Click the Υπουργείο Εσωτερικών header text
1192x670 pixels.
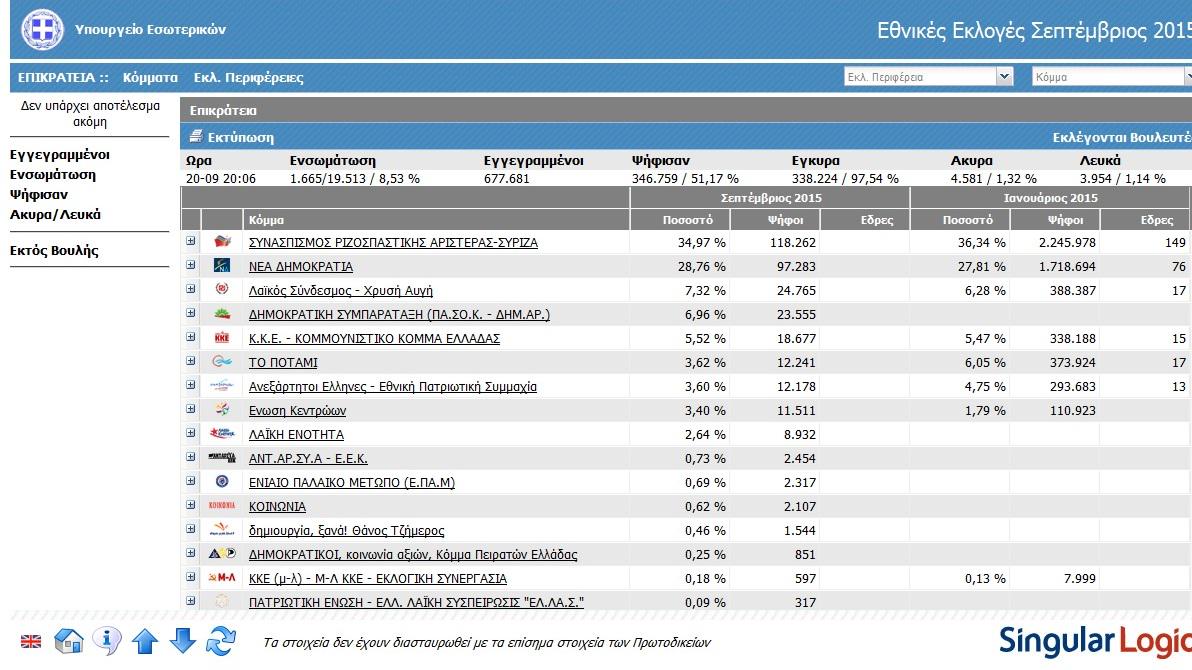tap(151, 30)
